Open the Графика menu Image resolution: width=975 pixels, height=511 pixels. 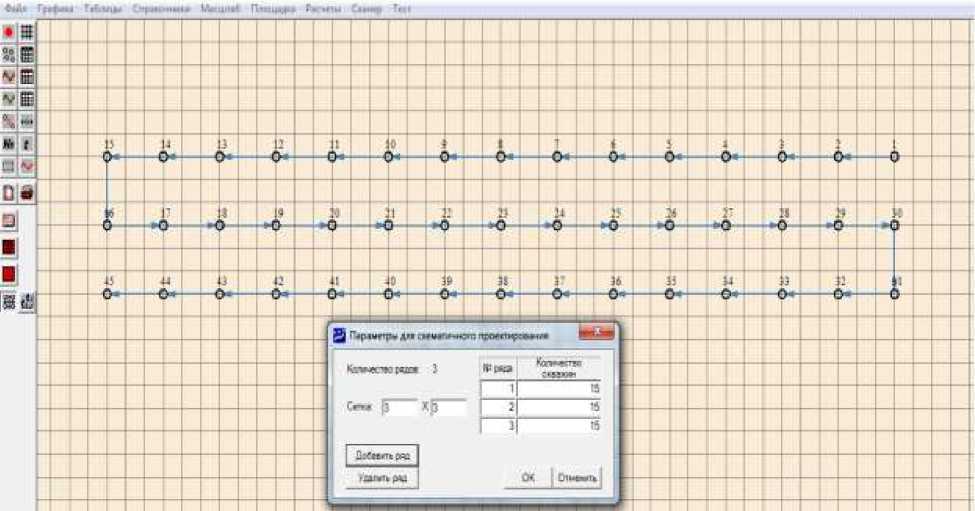click(x=55, y=9)
